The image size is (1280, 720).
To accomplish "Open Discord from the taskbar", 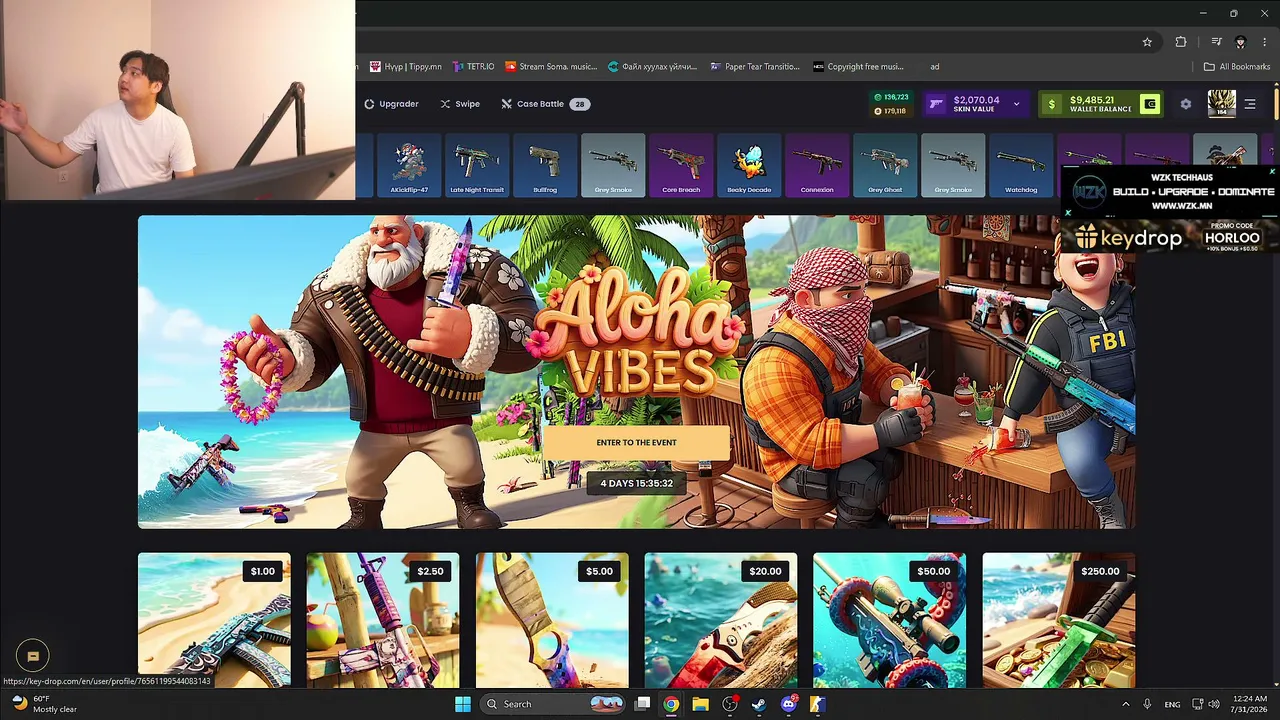I will point(788,704).
